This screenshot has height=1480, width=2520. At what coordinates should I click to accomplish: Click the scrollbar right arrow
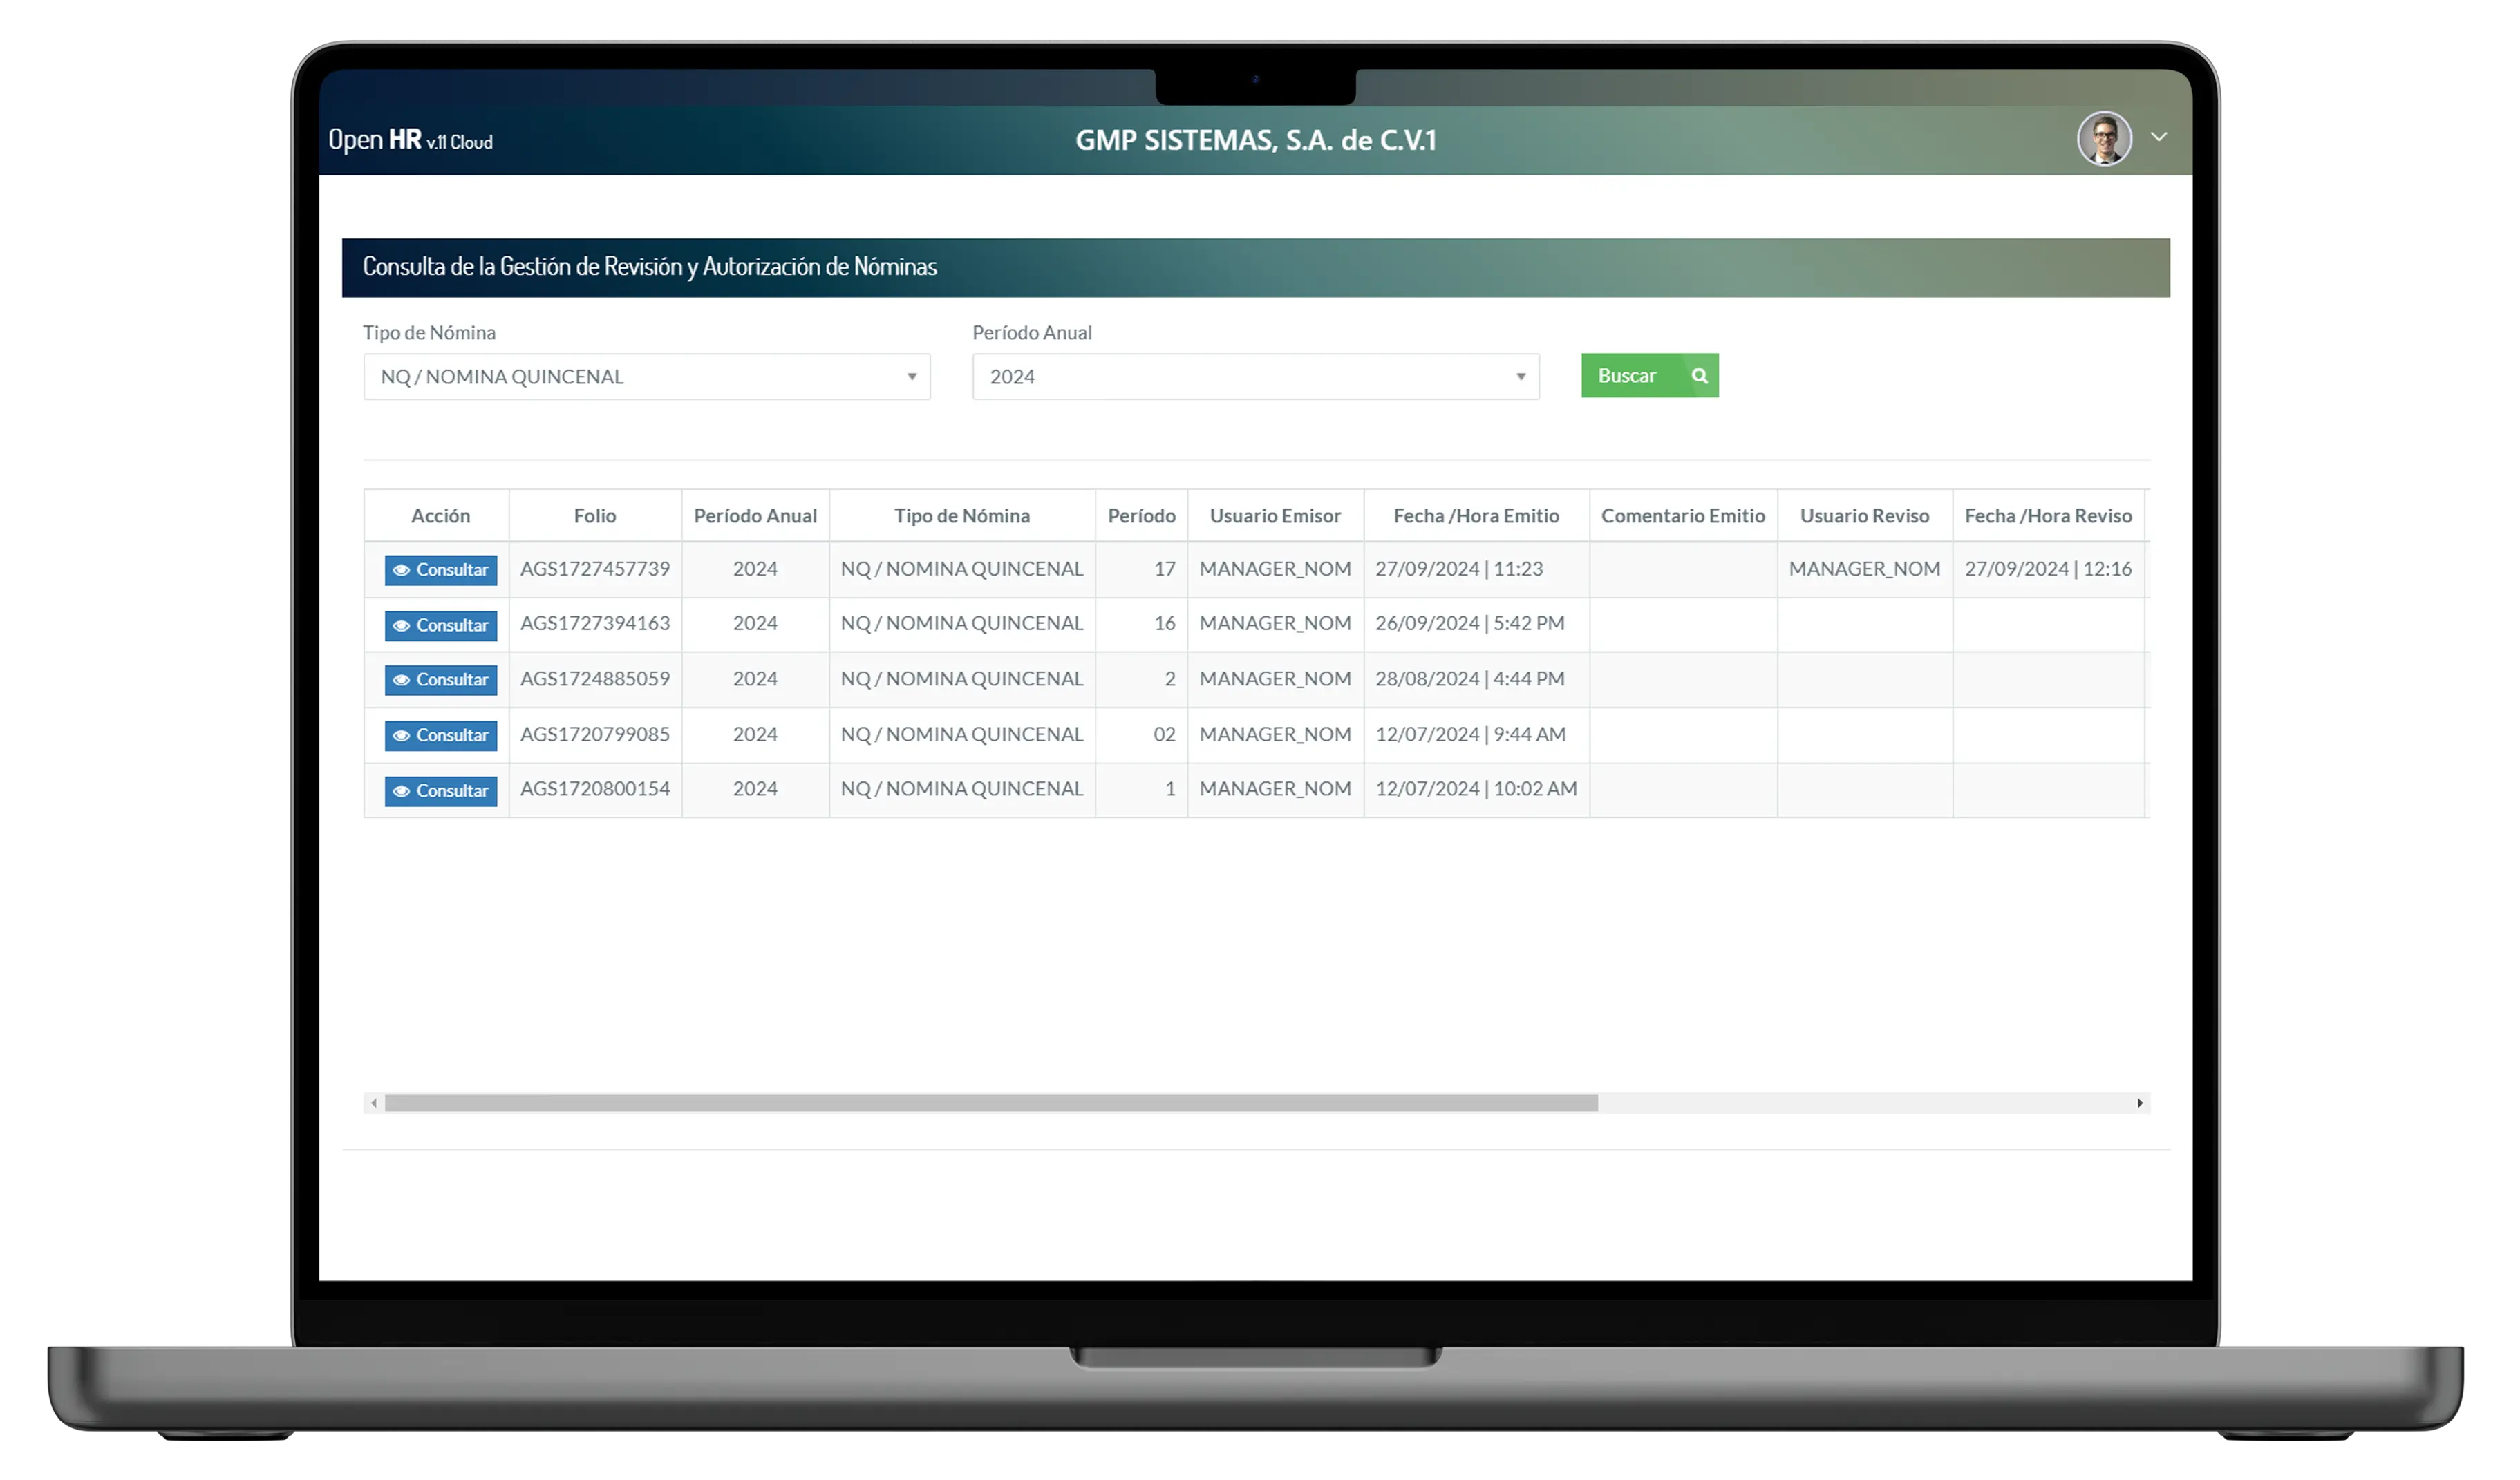[x=2139, y=1103]
